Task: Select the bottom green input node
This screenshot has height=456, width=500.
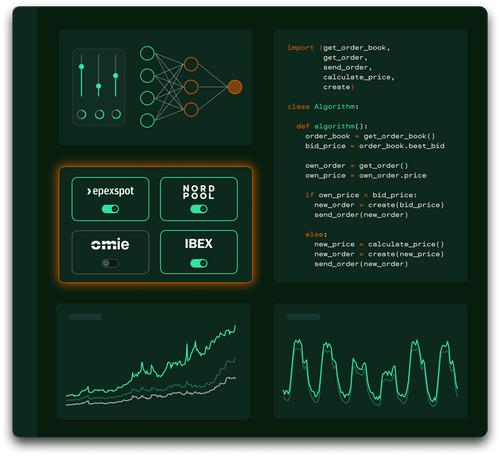Action: [x=147, y=121]
